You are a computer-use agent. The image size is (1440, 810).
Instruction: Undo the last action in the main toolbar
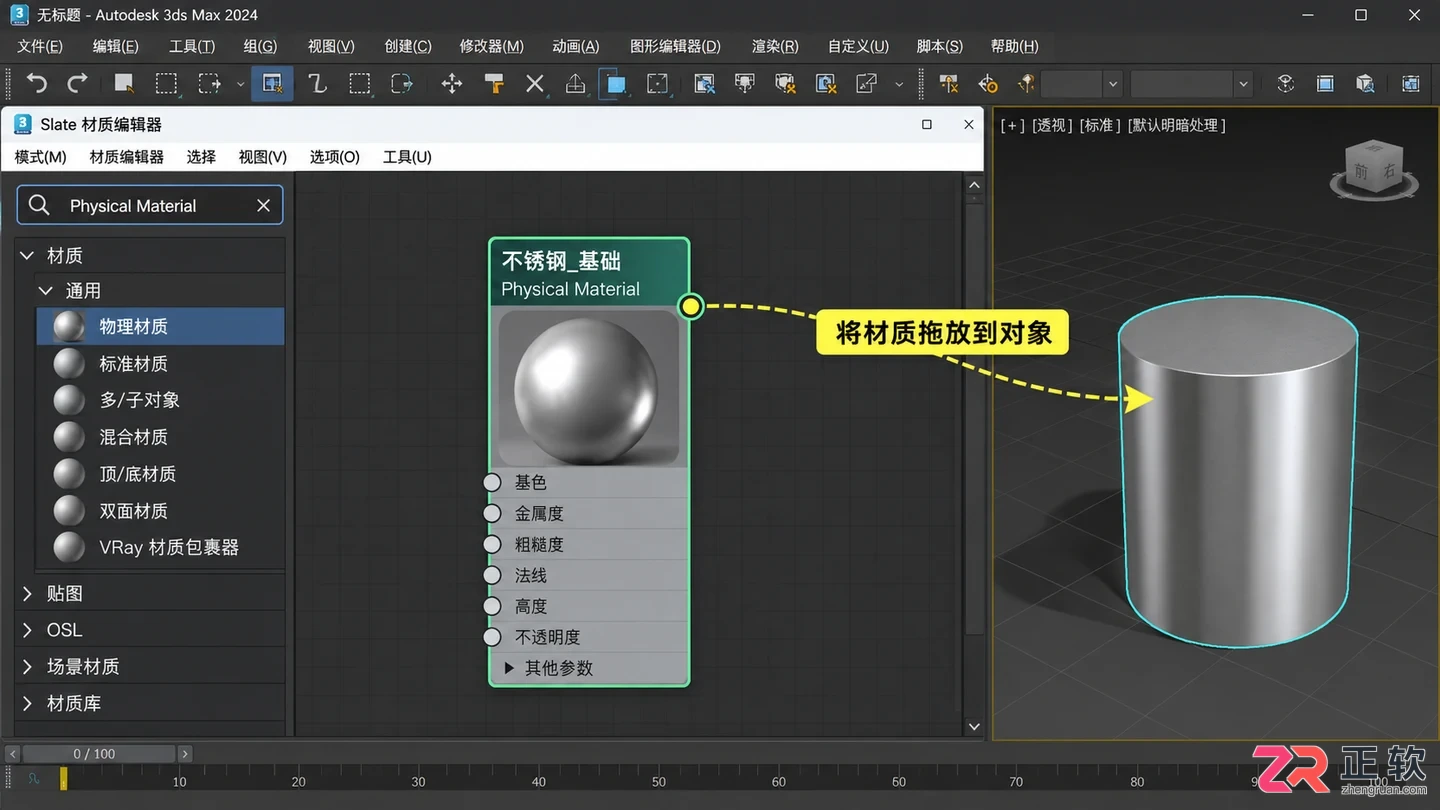37,84
